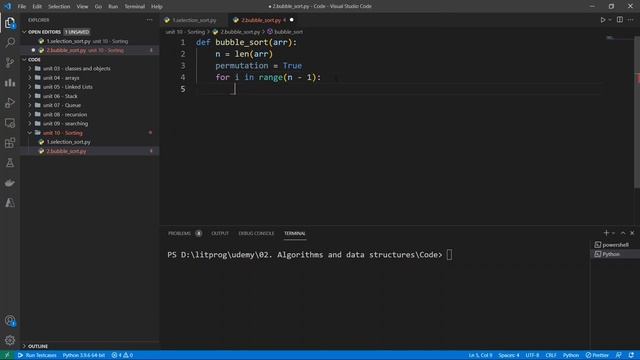Click the VS Code logo in title bar
640x360 pixels.
[x=7, y=6]
